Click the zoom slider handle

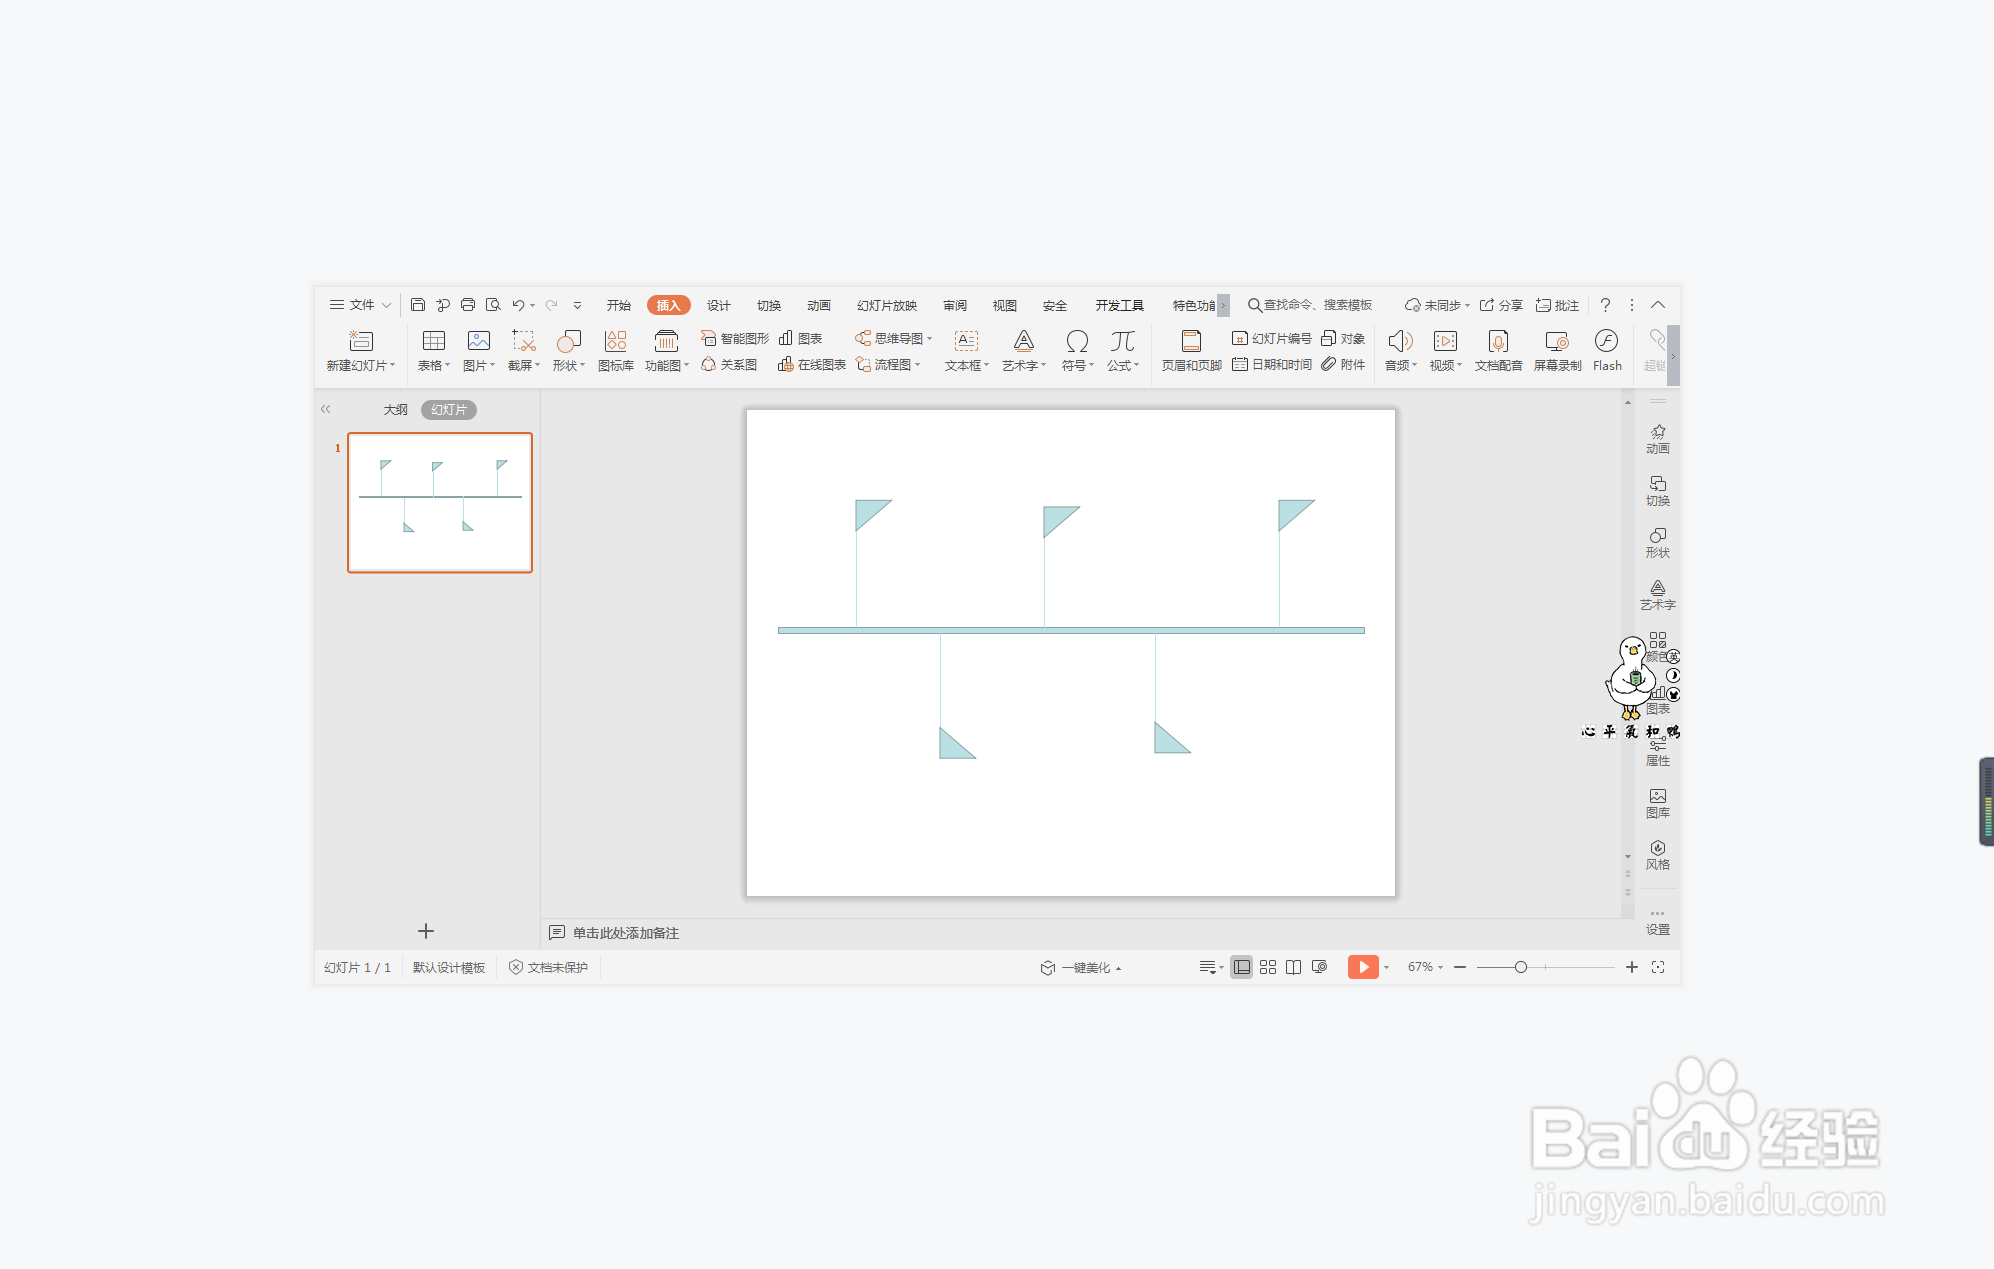pos(1520,967)
